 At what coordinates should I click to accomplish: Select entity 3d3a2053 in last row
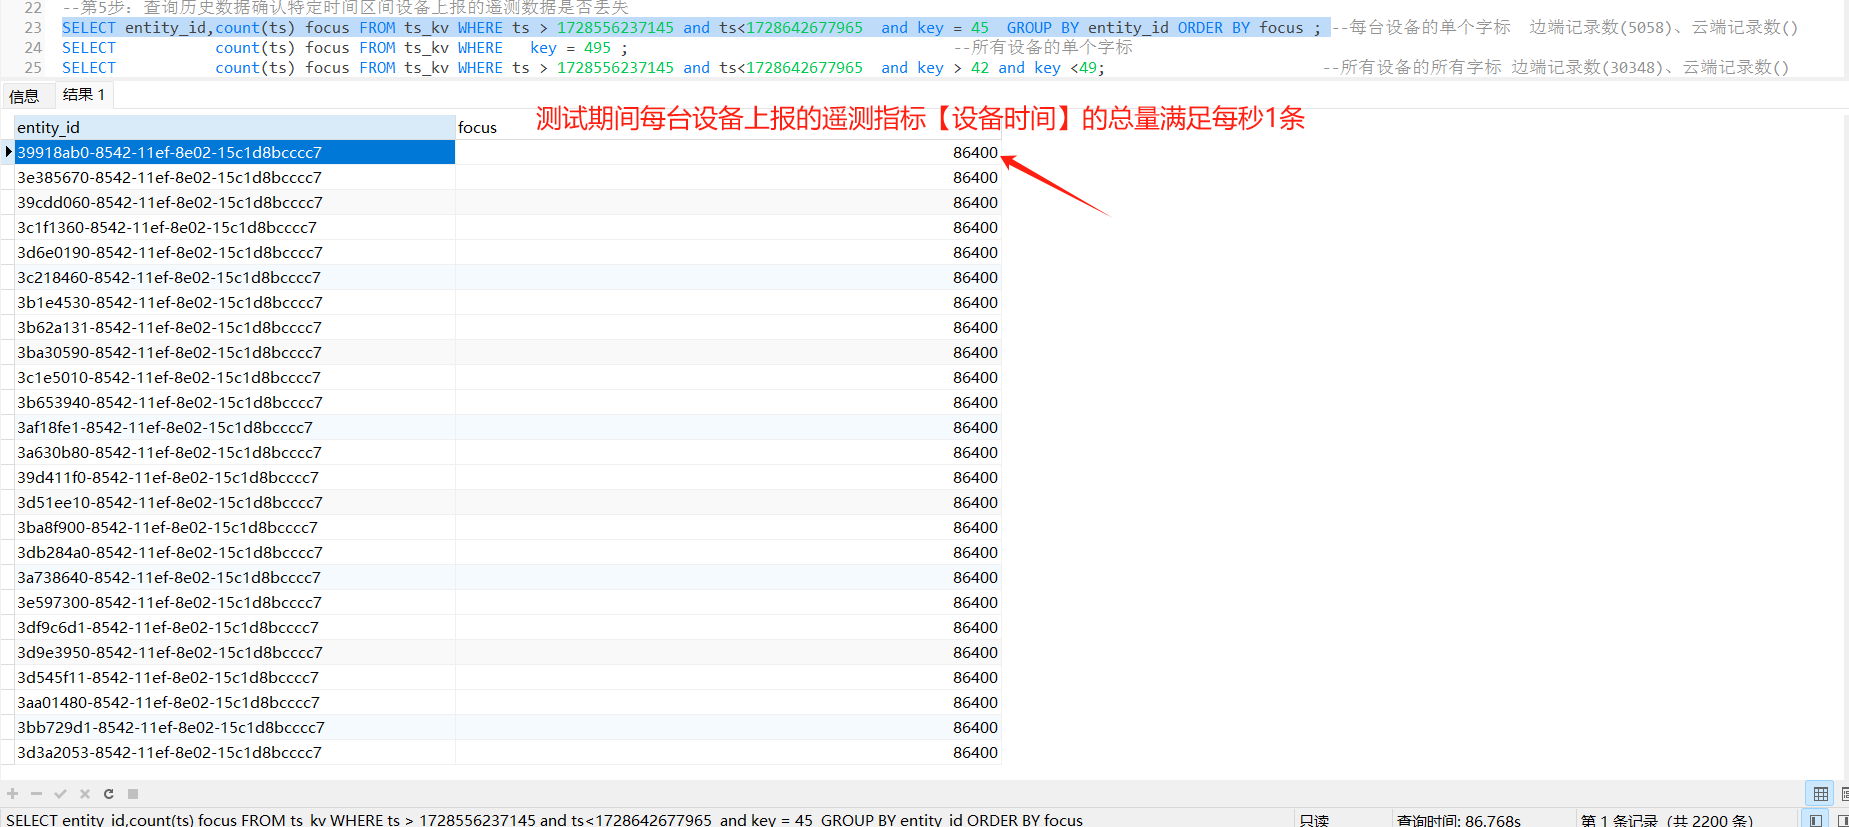tap(170, 753)
